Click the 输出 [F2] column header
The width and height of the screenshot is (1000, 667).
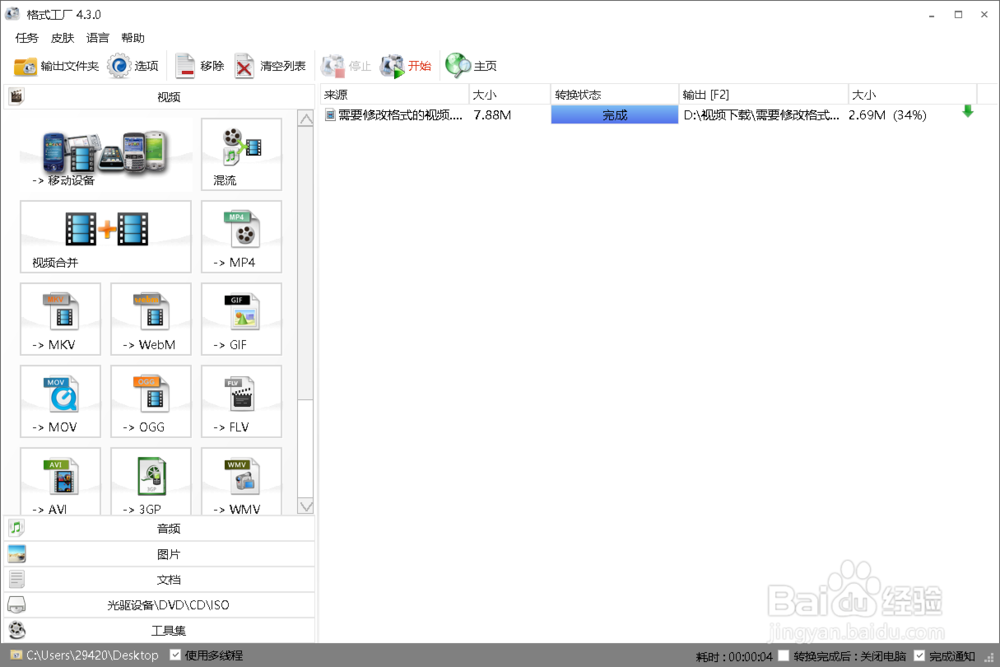pyautogui.click(x=763, y=94)
